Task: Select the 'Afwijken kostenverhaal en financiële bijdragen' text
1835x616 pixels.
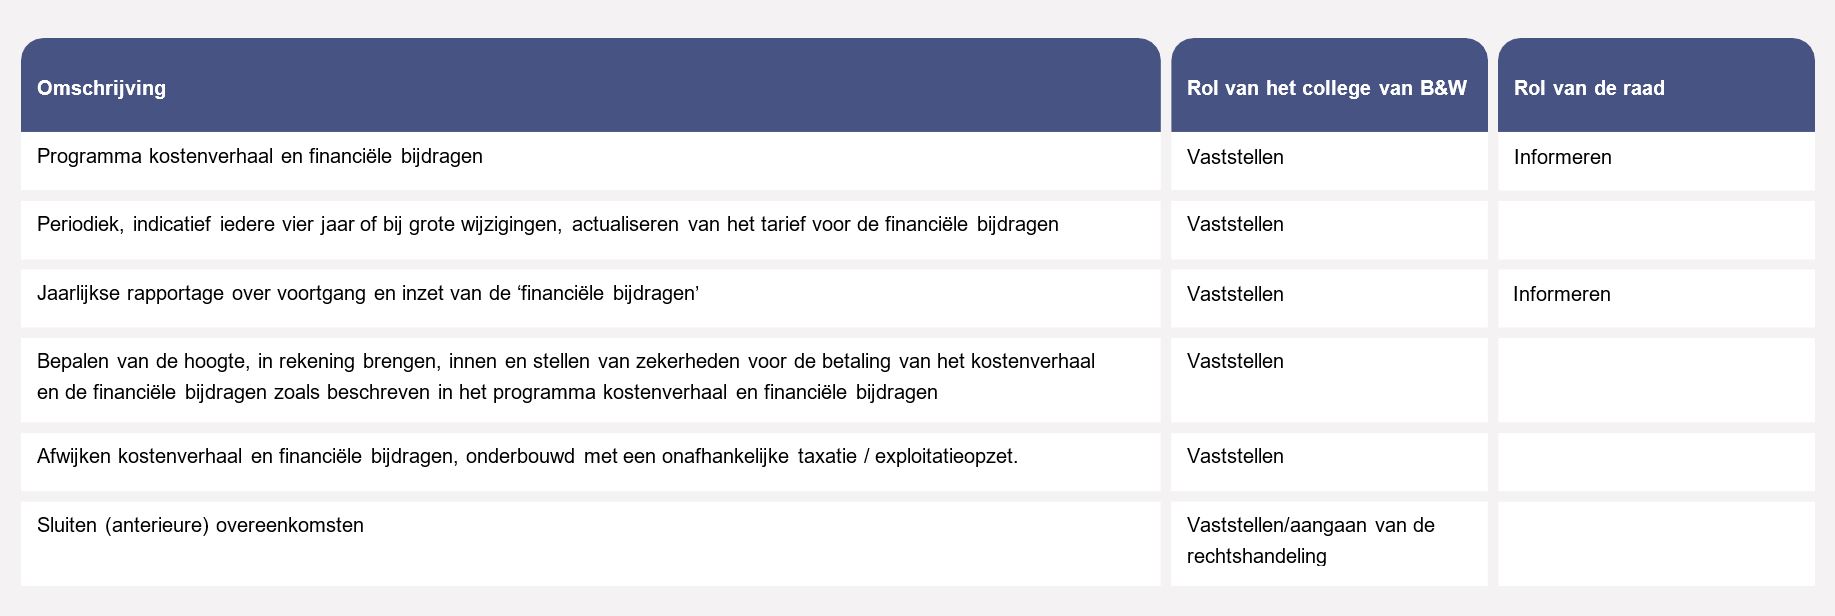Action: (527, 457)
